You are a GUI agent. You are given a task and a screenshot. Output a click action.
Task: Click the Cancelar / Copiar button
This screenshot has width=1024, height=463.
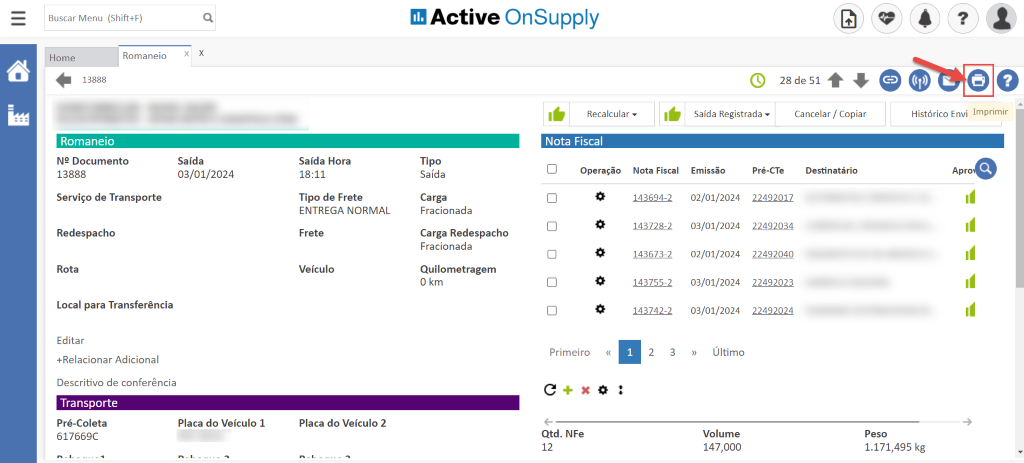830,114
